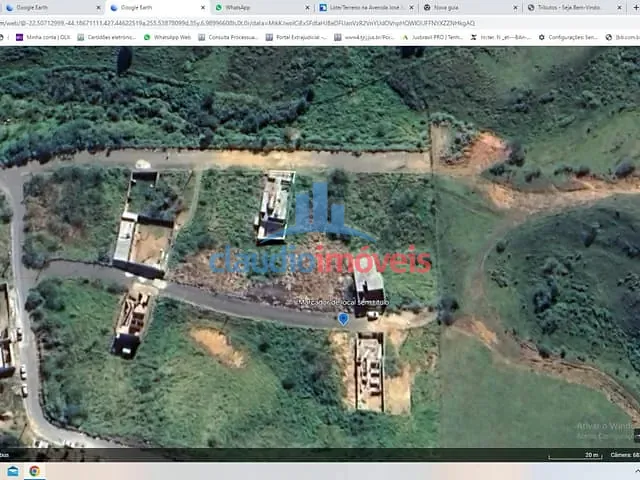Close the Lote/Terreno listing tab
The height and width of the screenshot is (480, 640).
pos(411,7)
